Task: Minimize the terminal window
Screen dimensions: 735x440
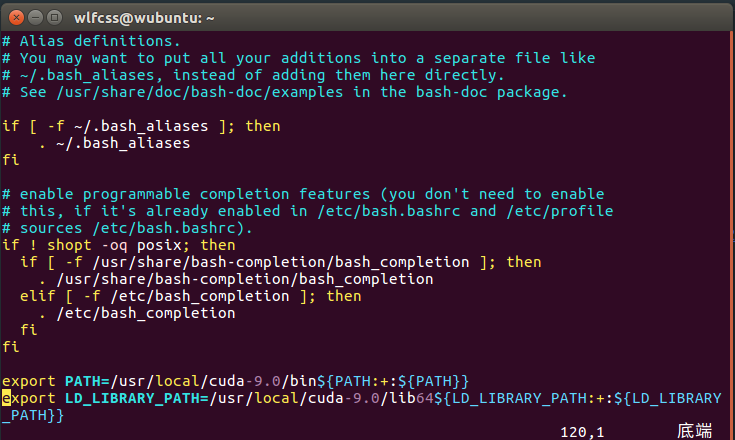Action: coord(34,16)
